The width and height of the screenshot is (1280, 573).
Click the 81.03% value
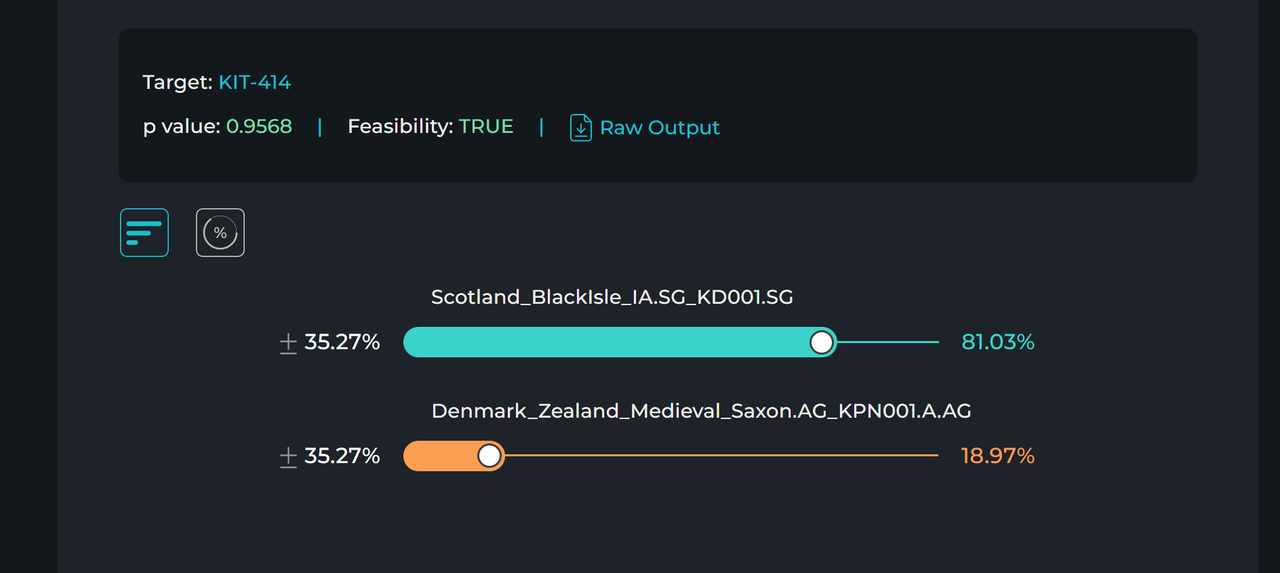(x=997, y=342)
